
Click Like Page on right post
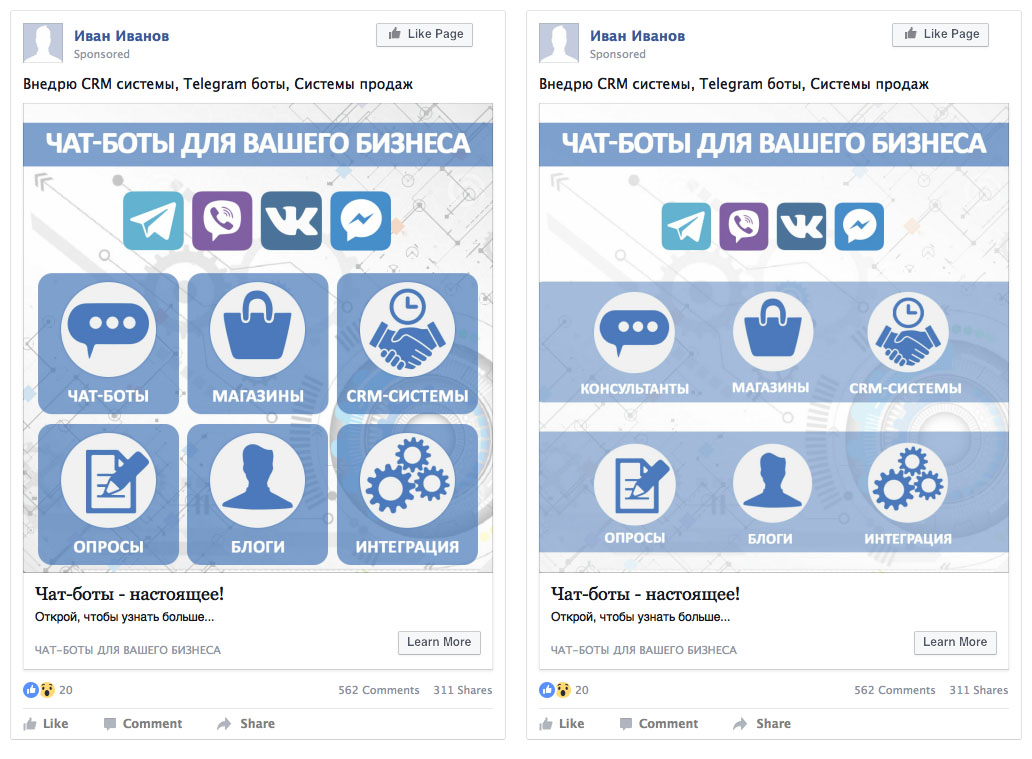pyautogui.click(x=941, y=34)
